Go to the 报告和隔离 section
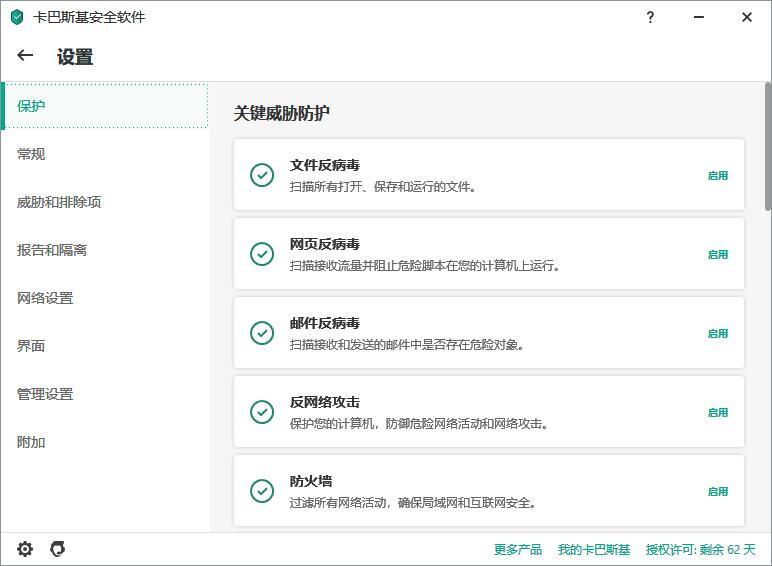Image resolution: width=772 pixels, height=566 pixels. (52, 250)
